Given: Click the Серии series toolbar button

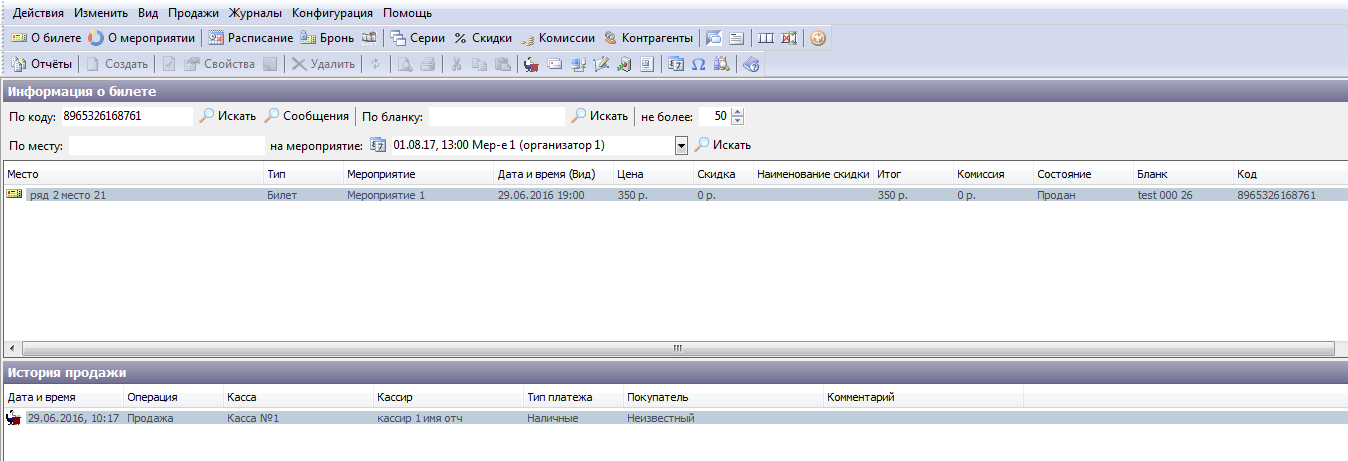Looking at the screenshot, I should pyautogui.click(x=417, y=38).
